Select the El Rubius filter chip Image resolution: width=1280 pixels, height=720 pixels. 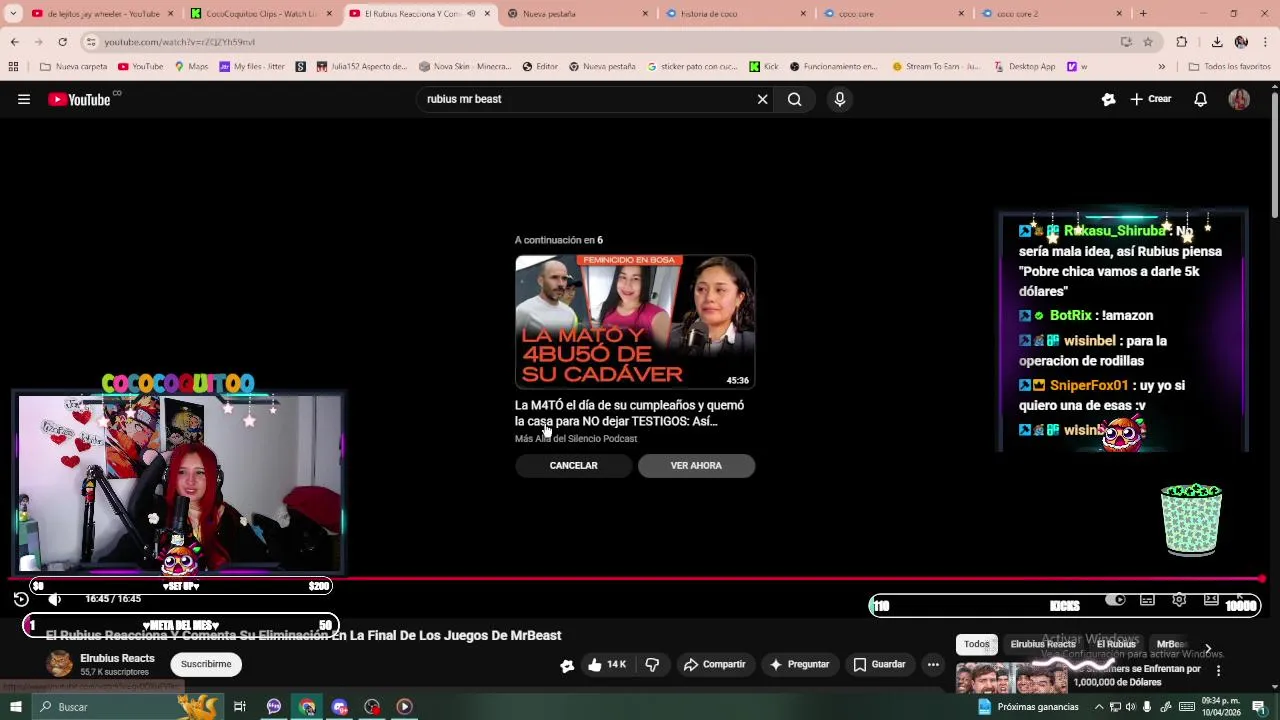(1116, 644)
